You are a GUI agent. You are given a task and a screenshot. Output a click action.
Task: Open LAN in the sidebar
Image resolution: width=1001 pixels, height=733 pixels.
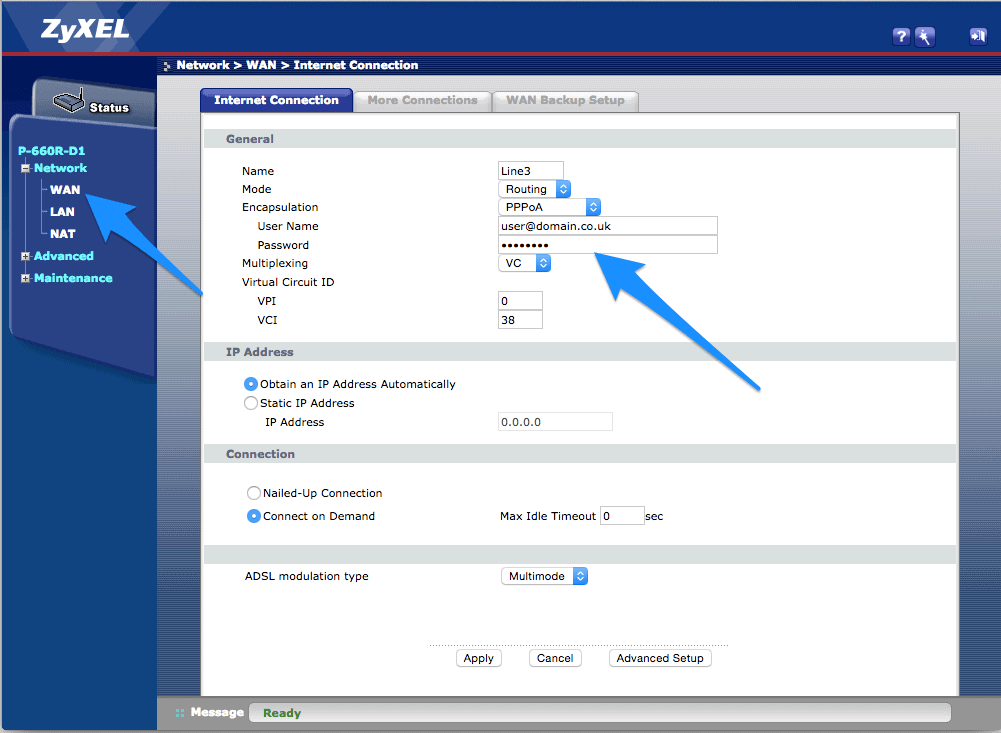pyautogui.click(x=62, y=211)
